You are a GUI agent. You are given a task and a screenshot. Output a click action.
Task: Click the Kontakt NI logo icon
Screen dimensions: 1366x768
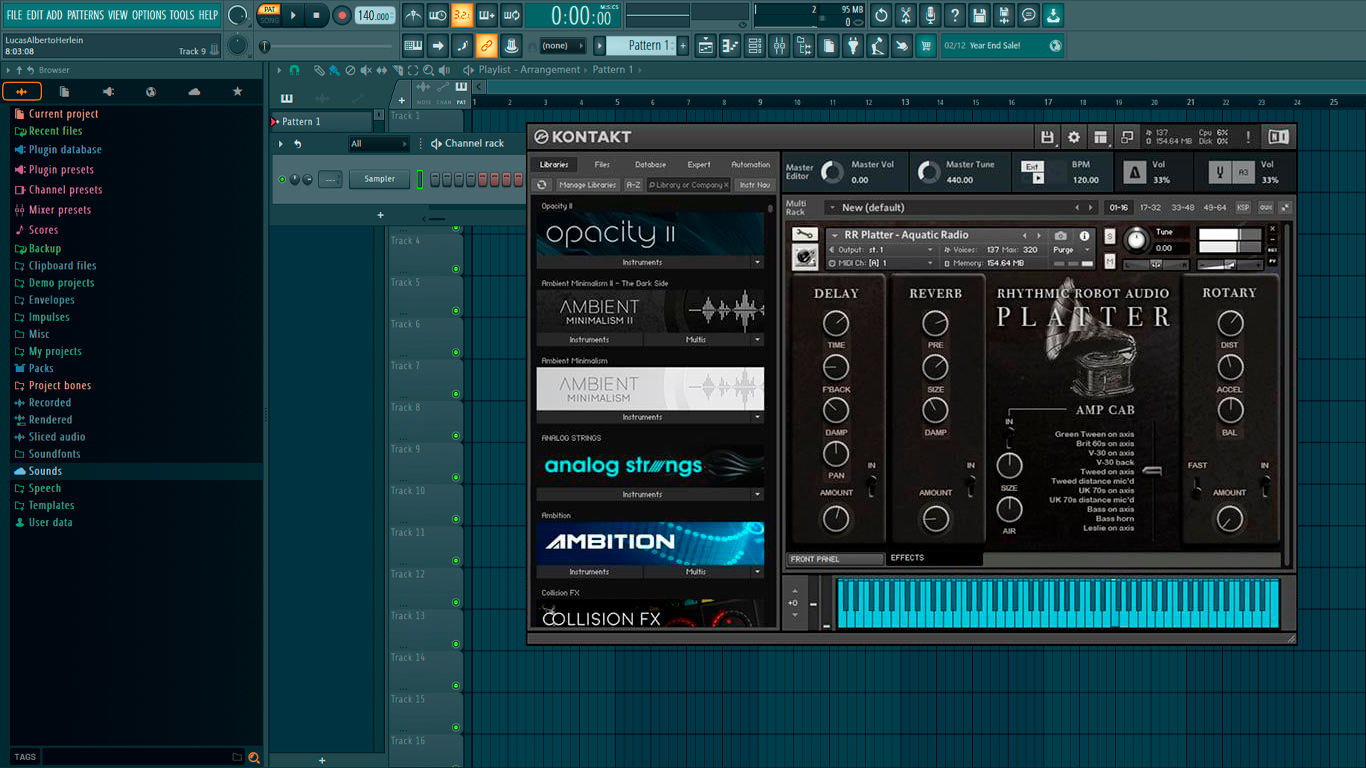(x=1278, y=137)
